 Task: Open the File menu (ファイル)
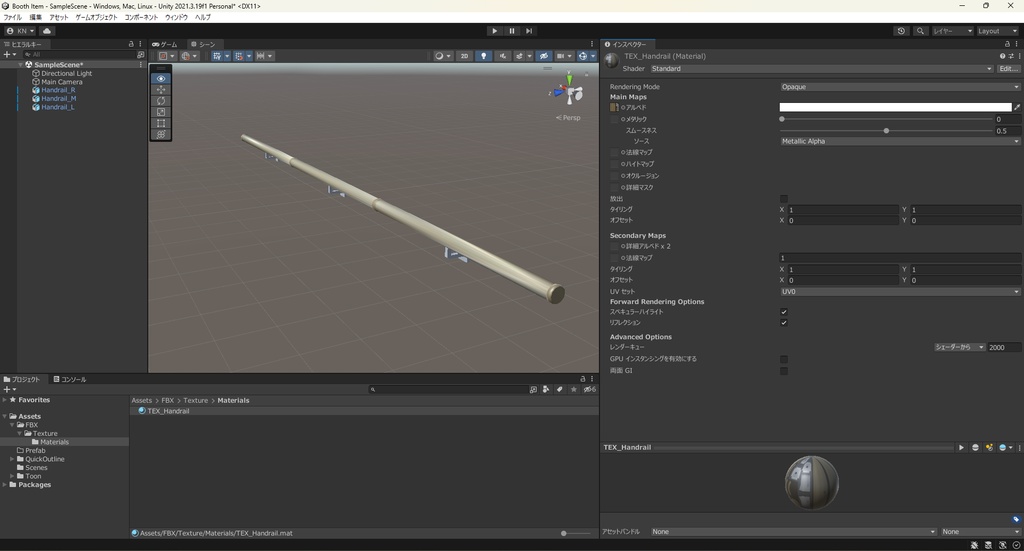tap(12, 18)
